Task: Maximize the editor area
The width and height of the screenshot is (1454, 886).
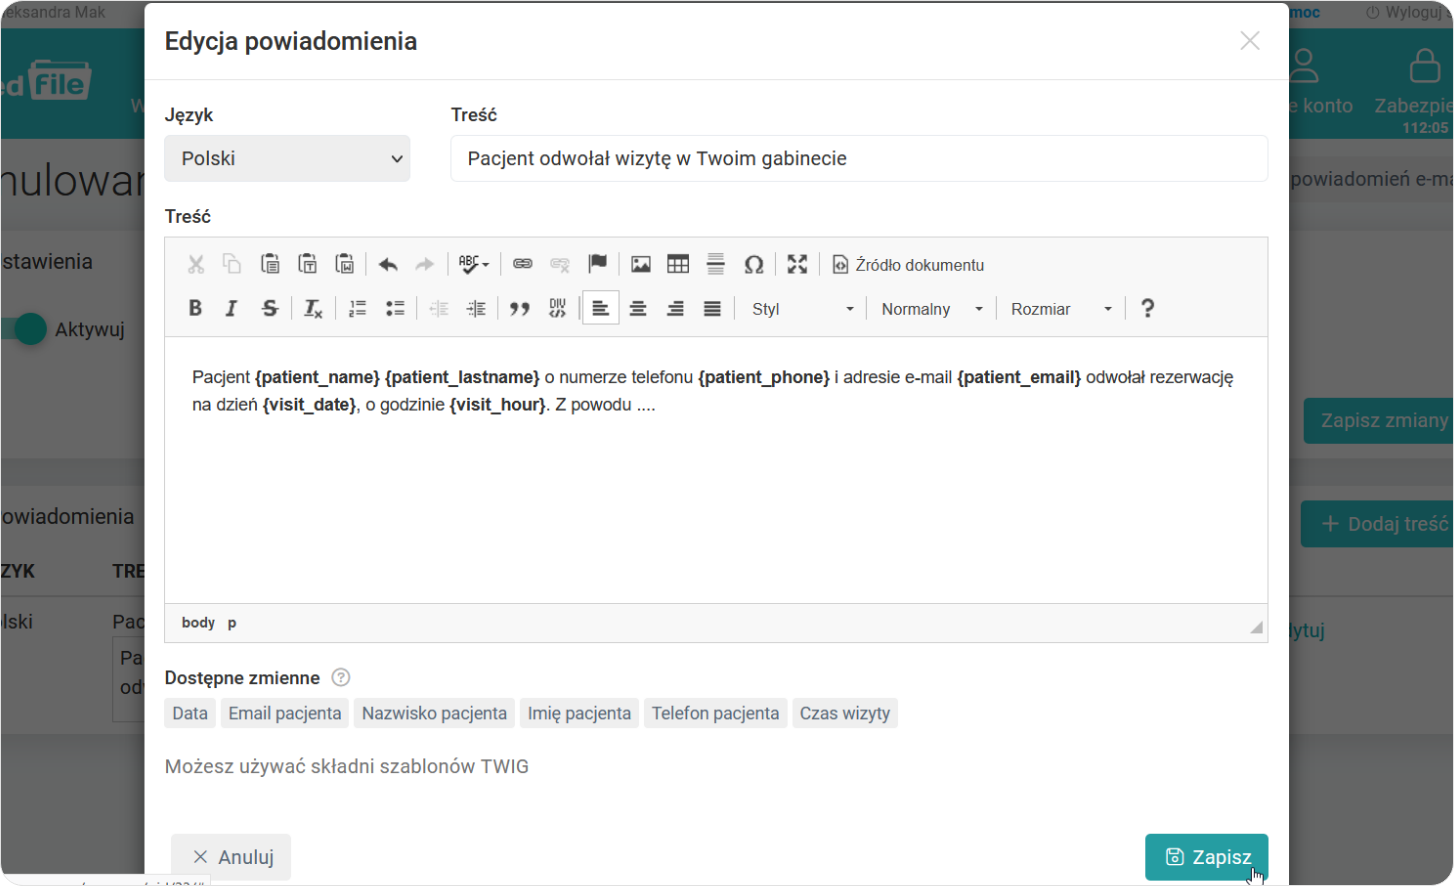Action: tap(797, 264)
